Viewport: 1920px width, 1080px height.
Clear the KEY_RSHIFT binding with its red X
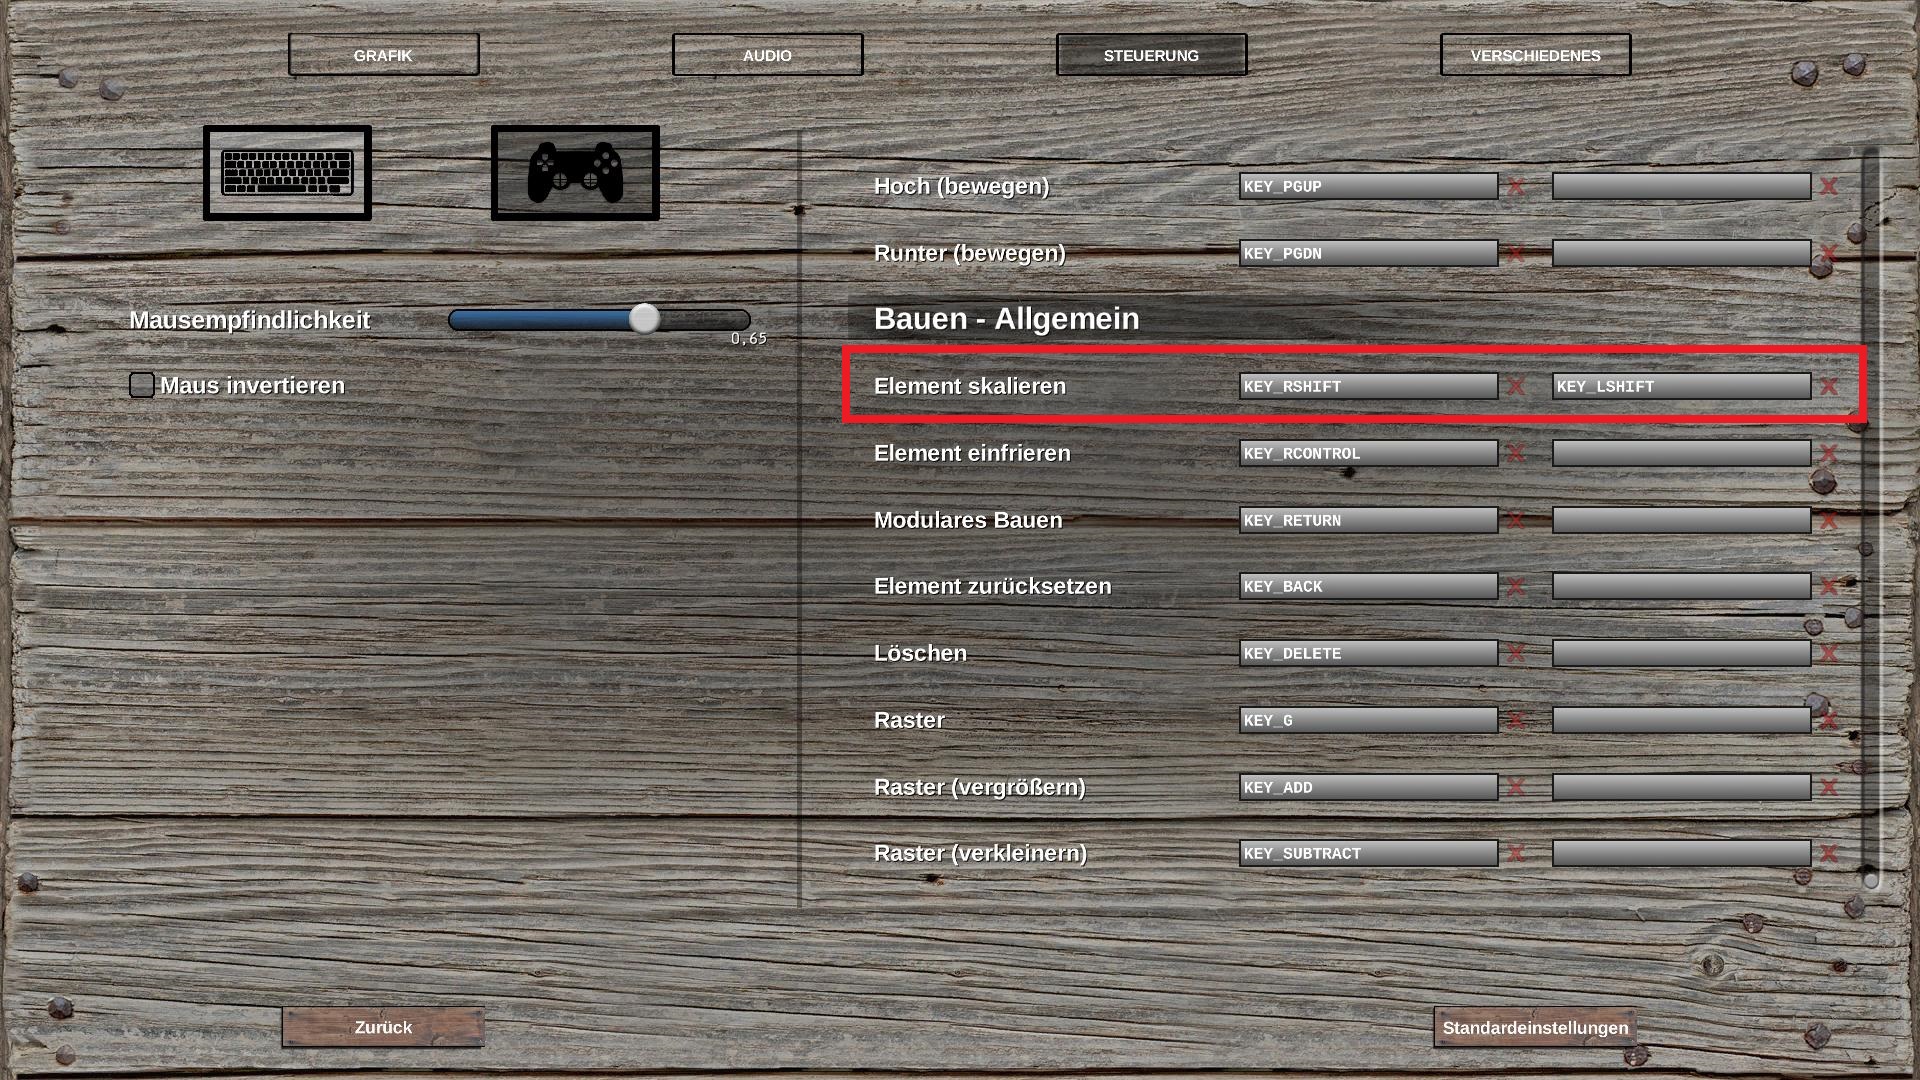1516,386
